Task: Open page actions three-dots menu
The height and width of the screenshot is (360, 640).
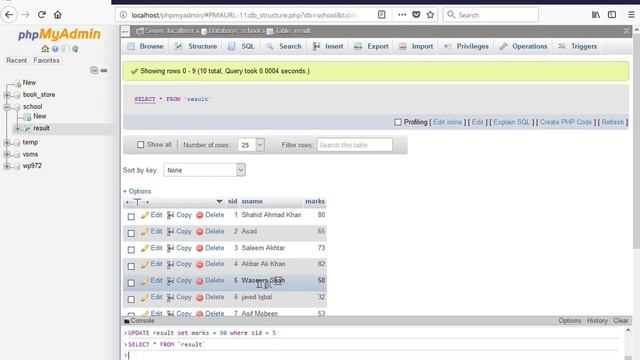Action: [x=402, y=15]
